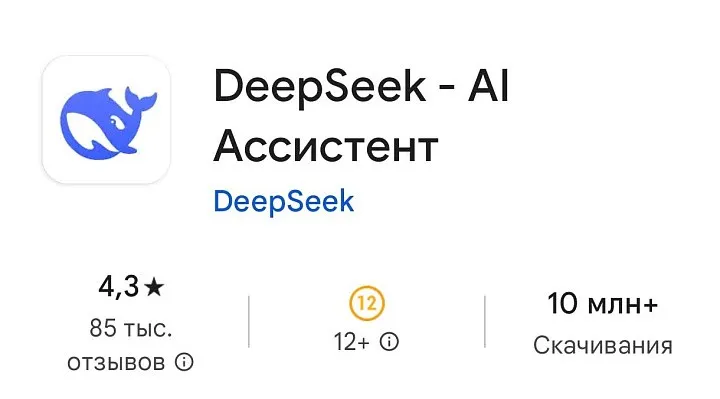The width and height of the screenshot is (720, 399).
Task: Click the info icon beside отзывов
Action: pos(184,362)
